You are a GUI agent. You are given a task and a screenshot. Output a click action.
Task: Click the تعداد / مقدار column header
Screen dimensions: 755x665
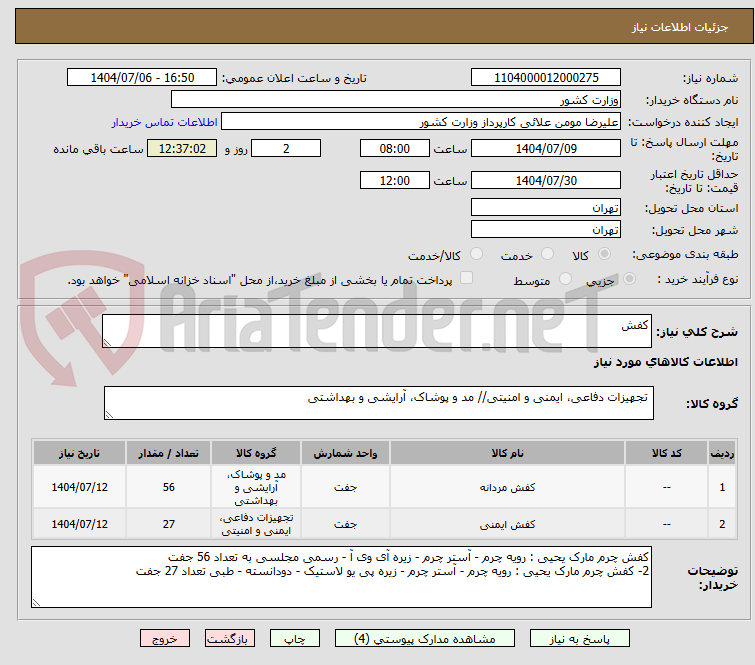pyautogui.click(x=169, y=453)
